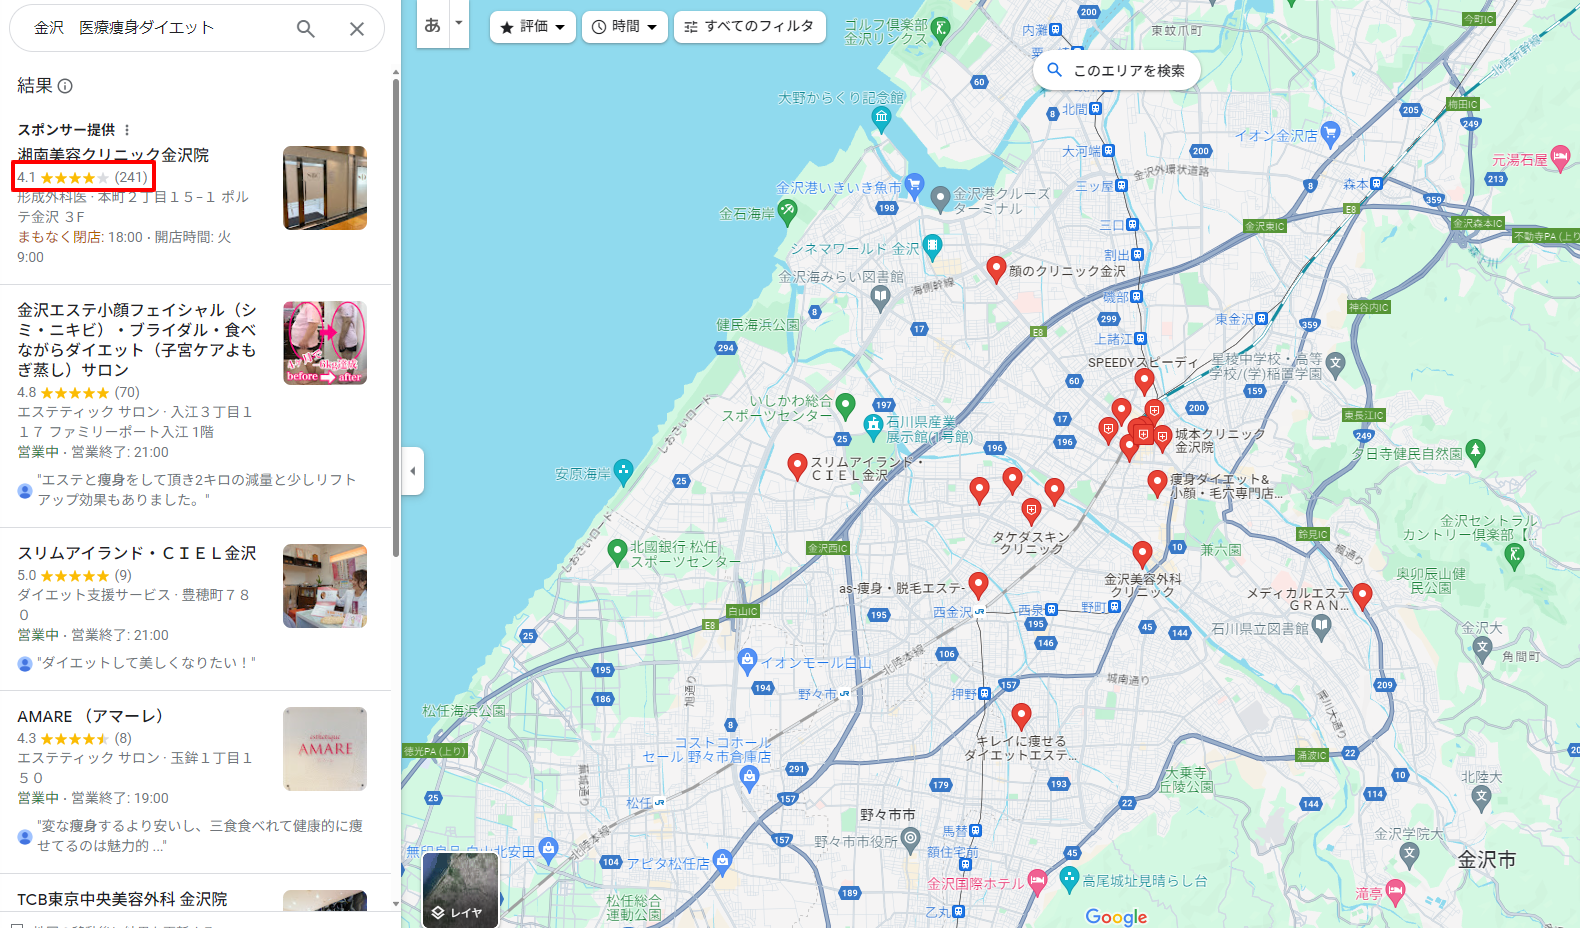The height and width of the screenshot is (928, 1580).
Task: Click the あ input mode button
Action: [432, 25]
